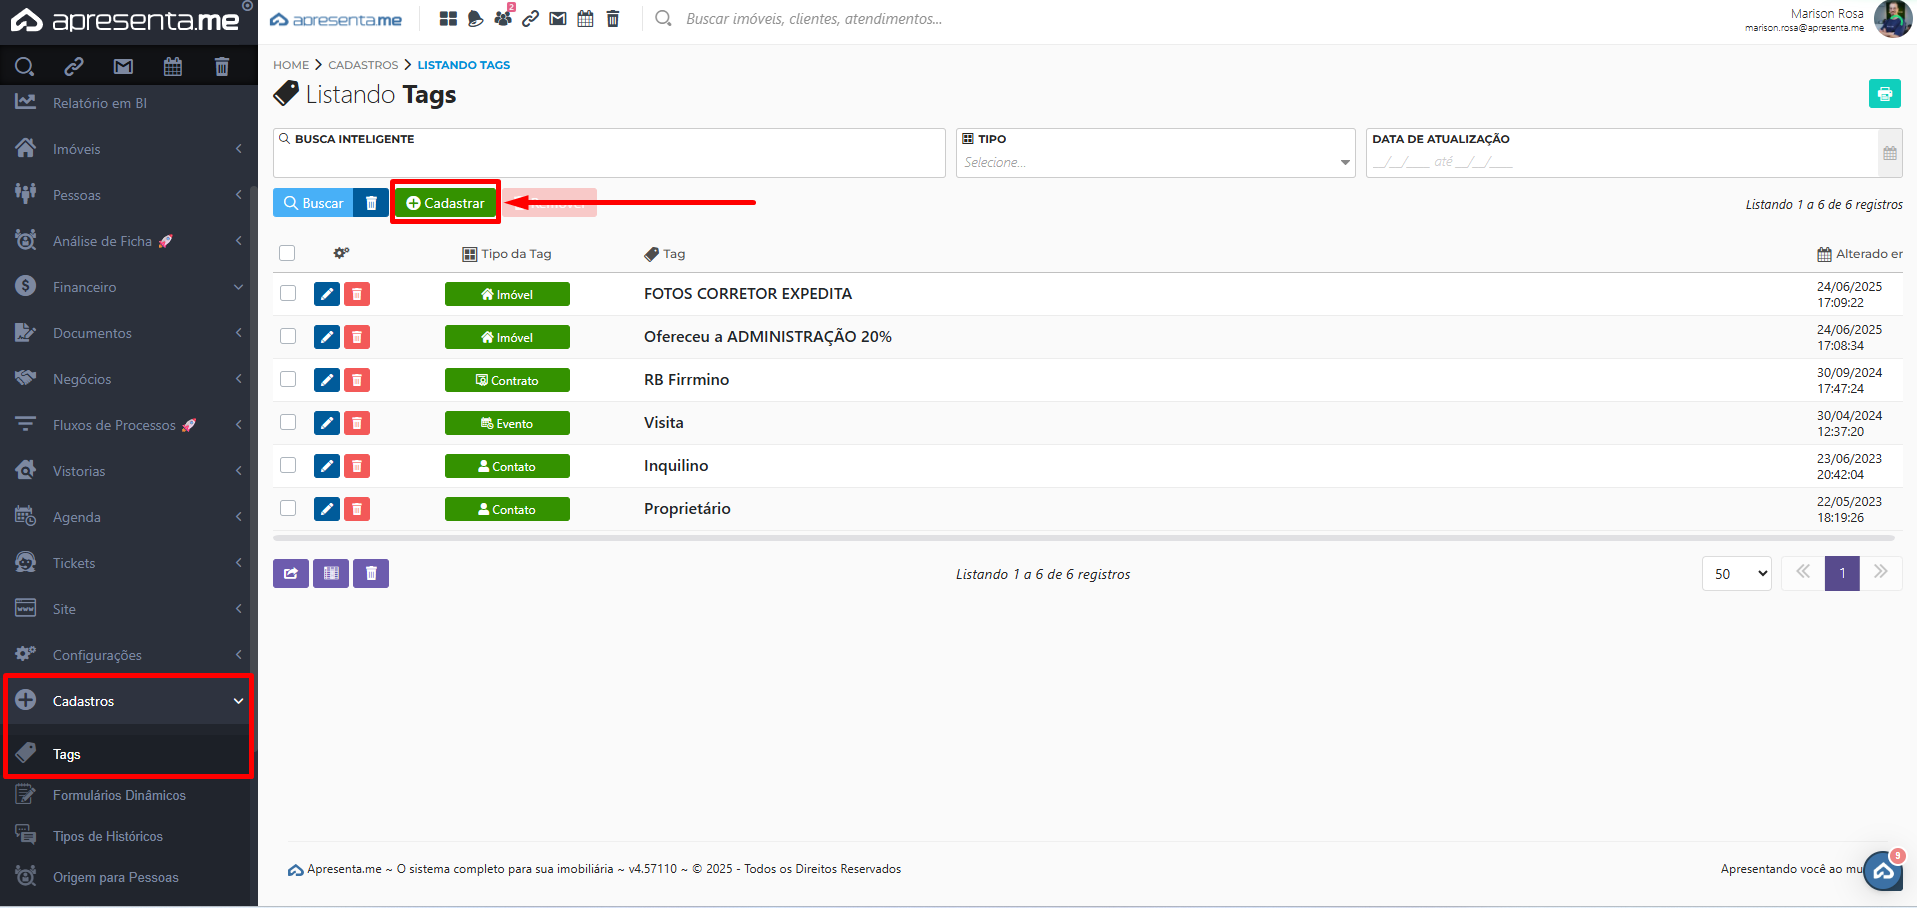Screen dimensions: 1917x908
Task: Open Formulários Dinâmicos in the sidebar
Action: tap(119, 795)
